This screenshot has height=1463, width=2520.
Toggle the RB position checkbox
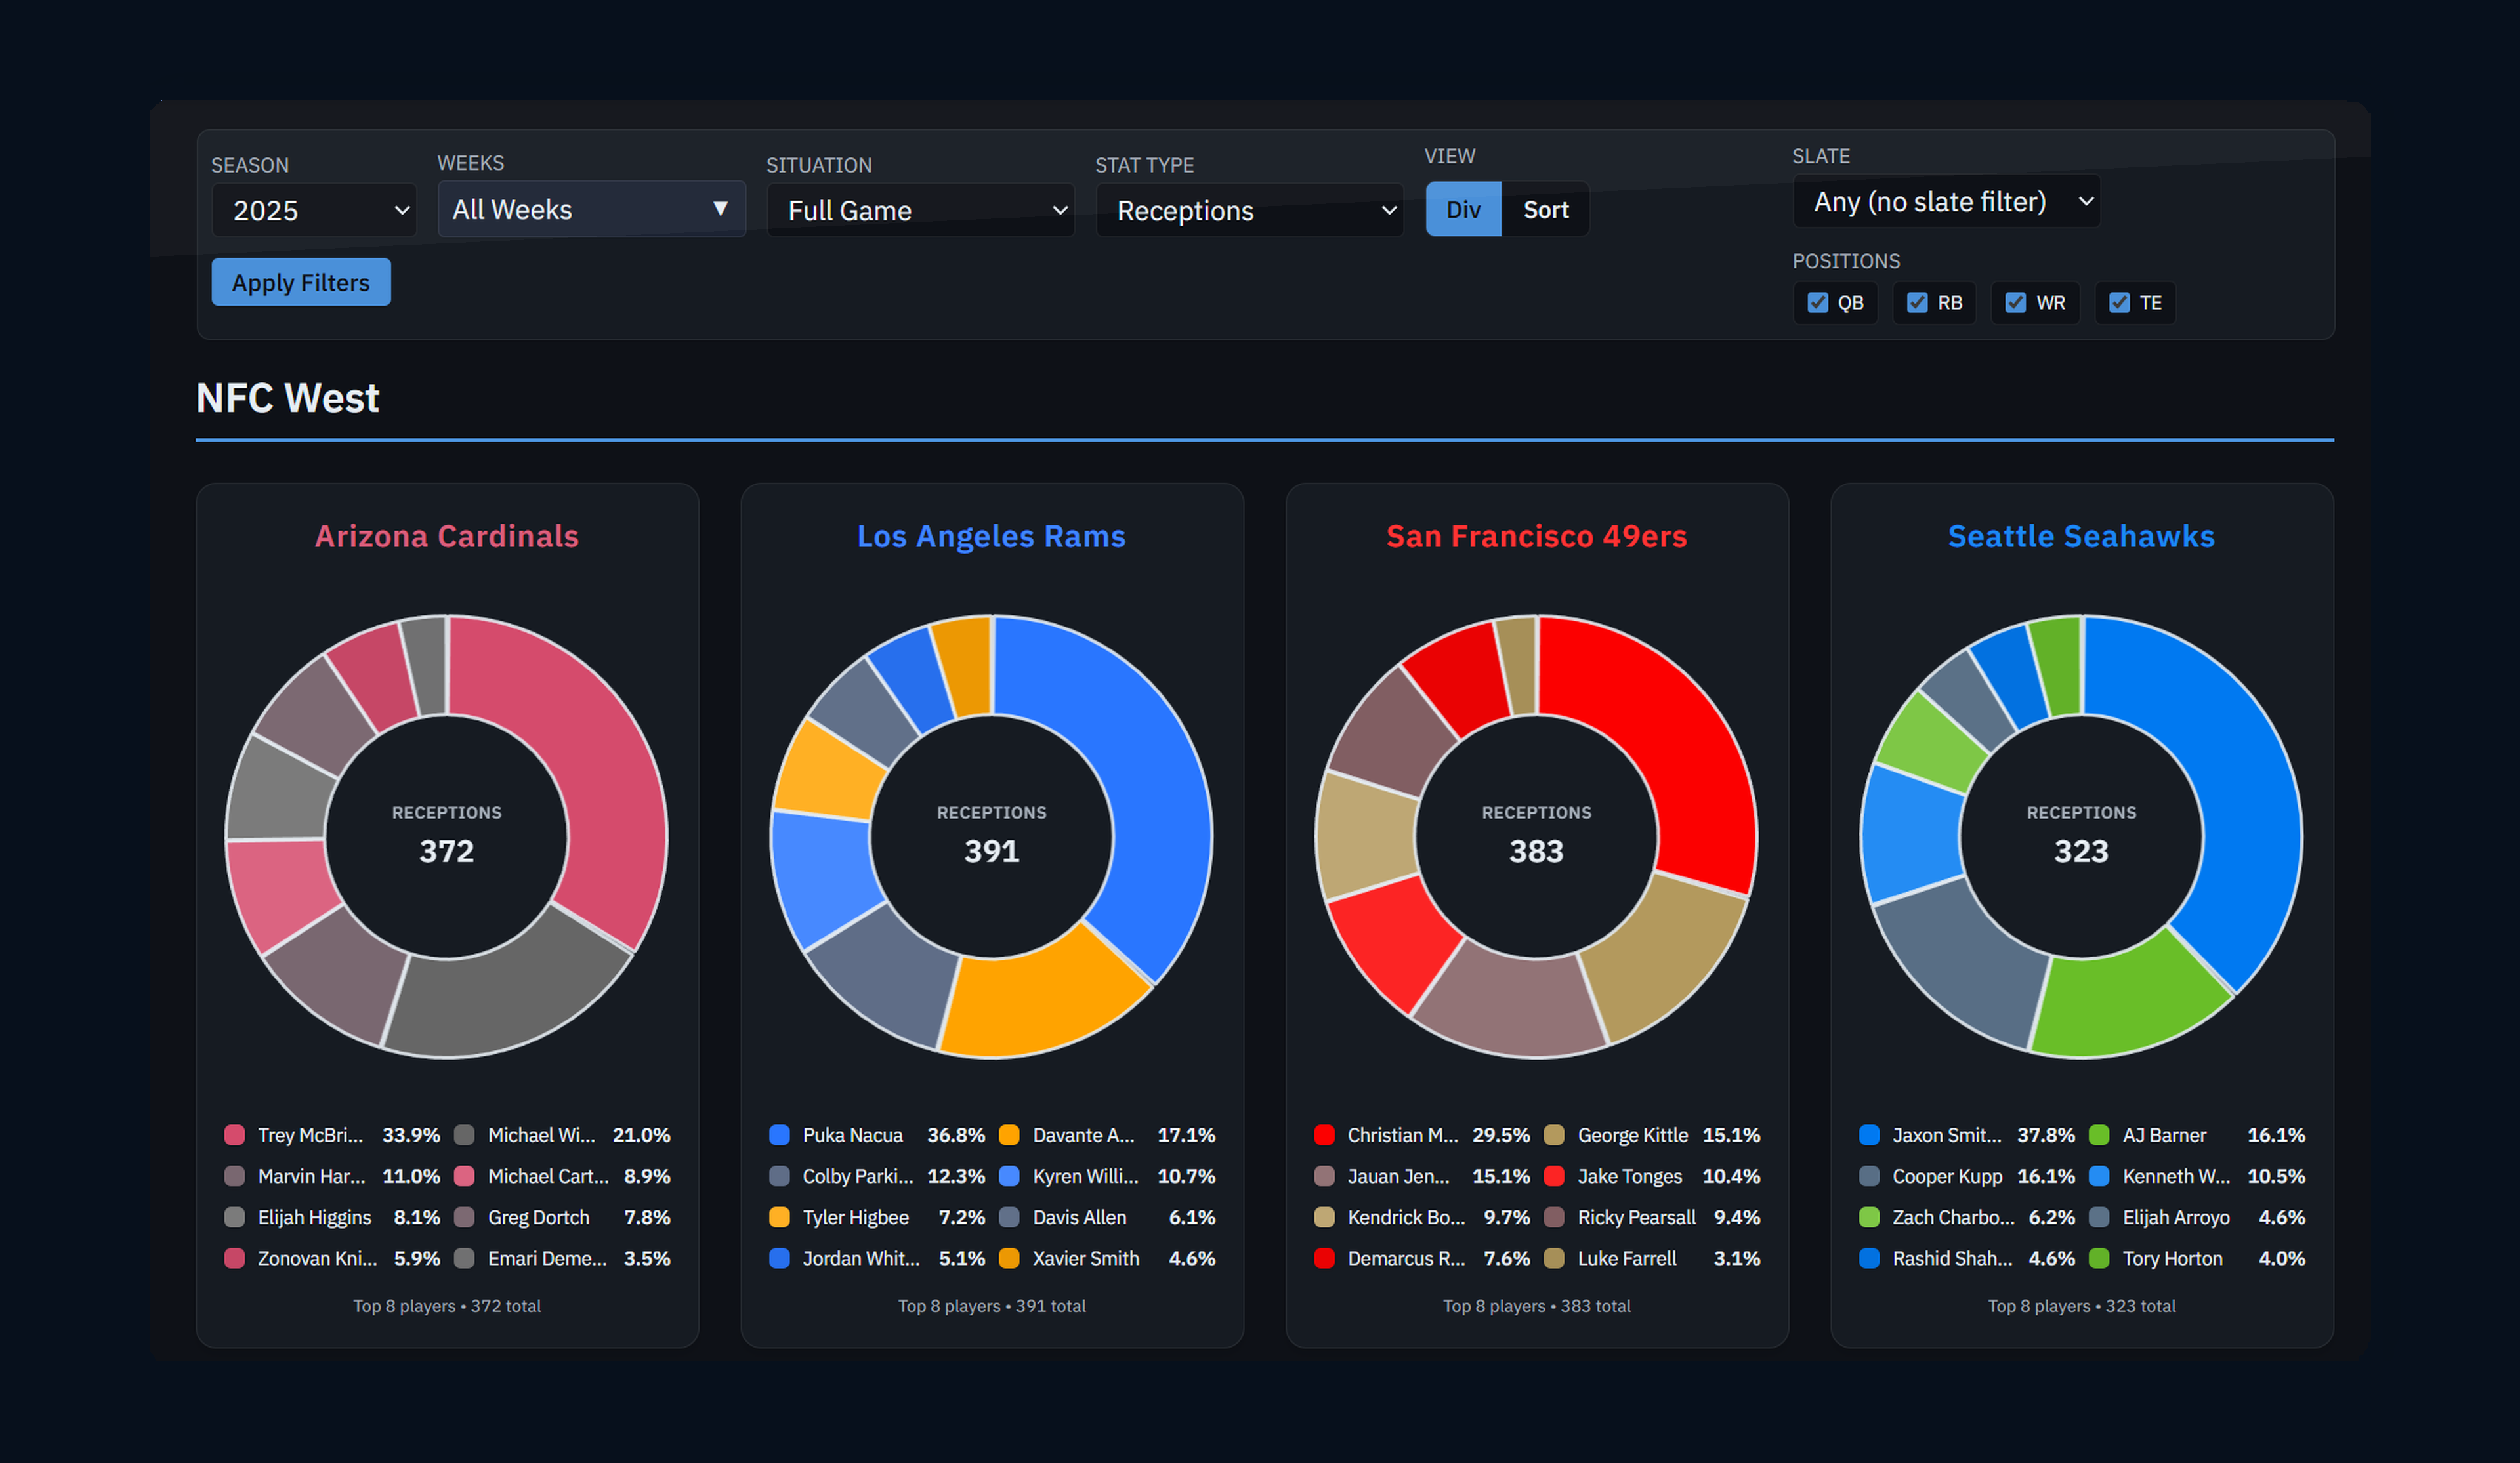[1917, 302]
